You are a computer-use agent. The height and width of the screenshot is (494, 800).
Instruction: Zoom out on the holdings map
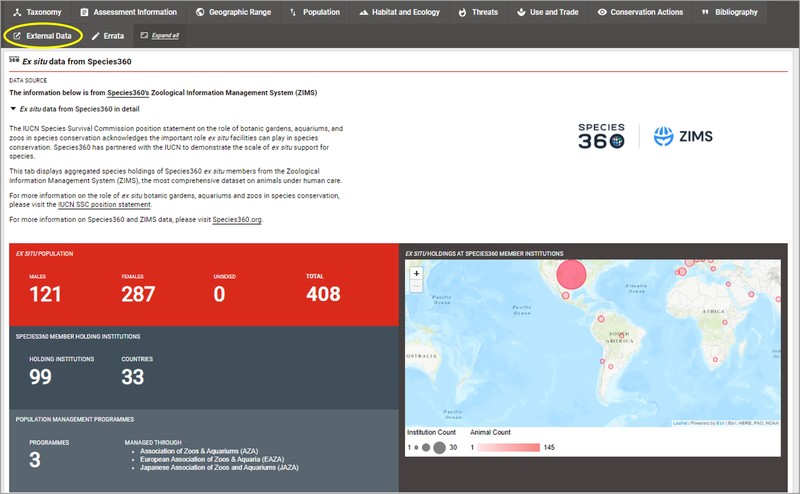[416, 286]
